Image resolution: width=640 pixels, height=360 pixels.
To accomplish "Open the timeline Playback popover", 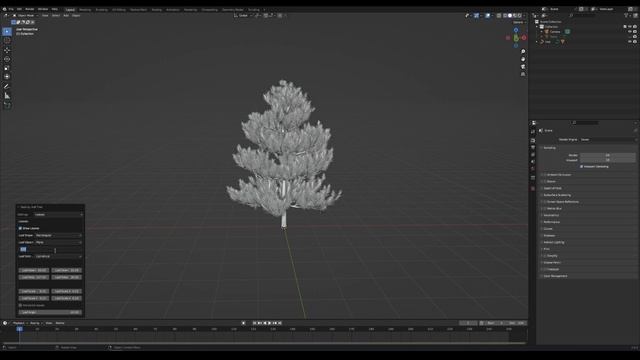I will click(x=20, y=323).
